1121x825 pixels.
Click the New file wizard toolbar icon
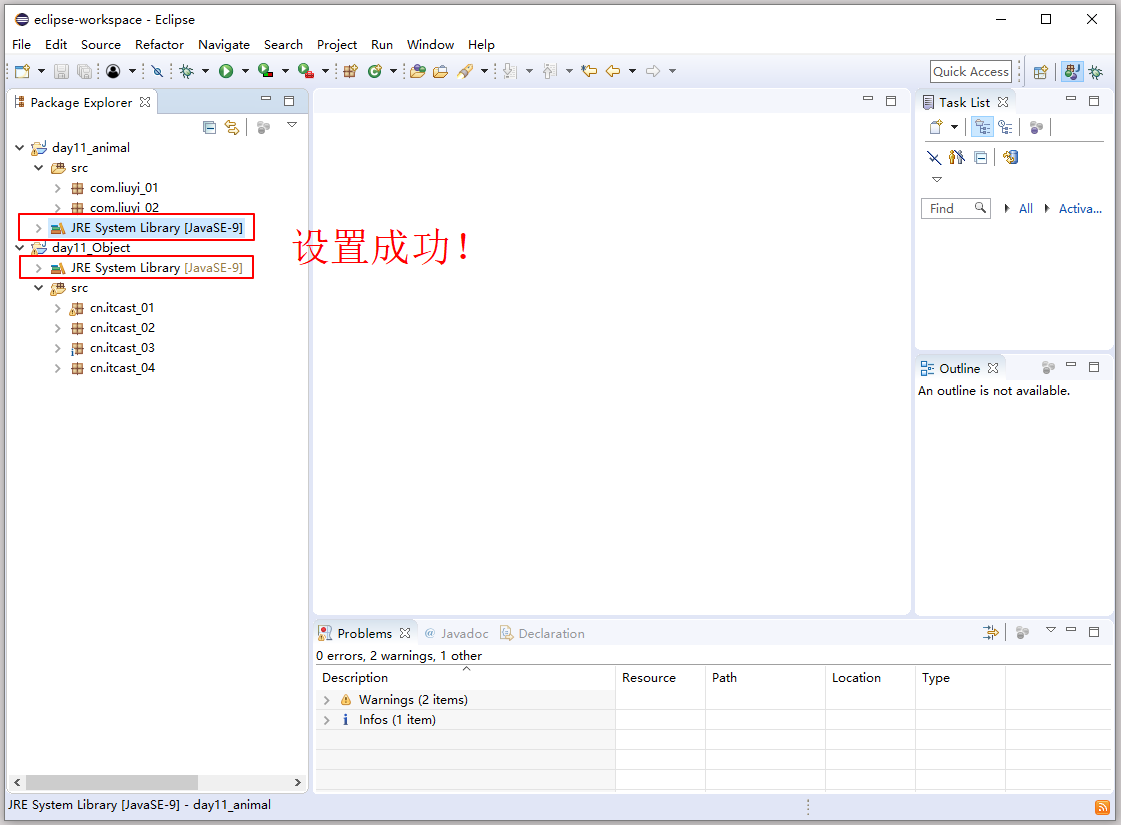[x=22, y=71]
